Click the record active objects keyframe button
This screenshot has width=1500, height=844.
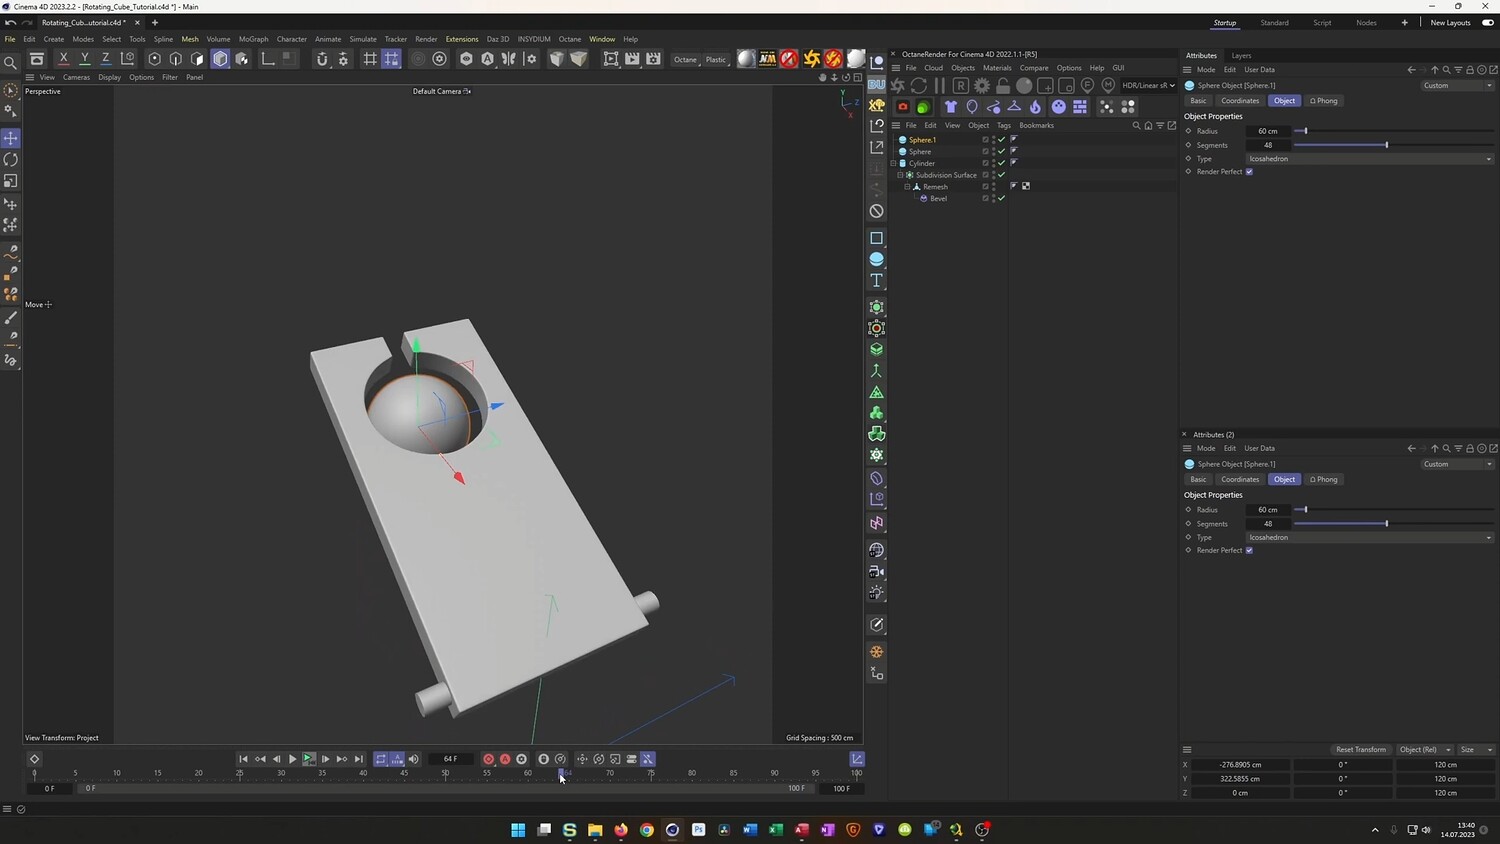[x=488, y=759]
